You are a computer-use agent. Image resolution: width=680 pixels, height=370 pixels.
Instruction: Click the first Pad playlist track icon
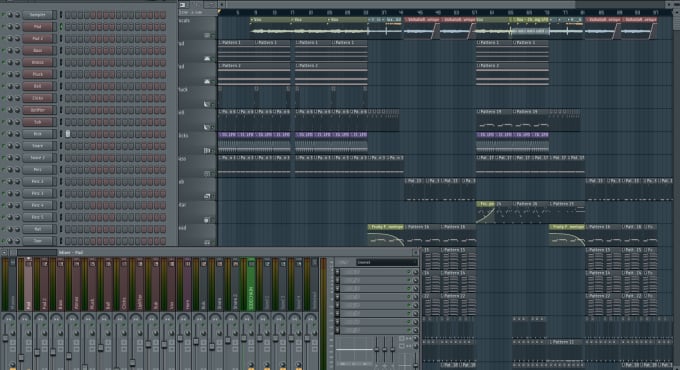point(207,58)
